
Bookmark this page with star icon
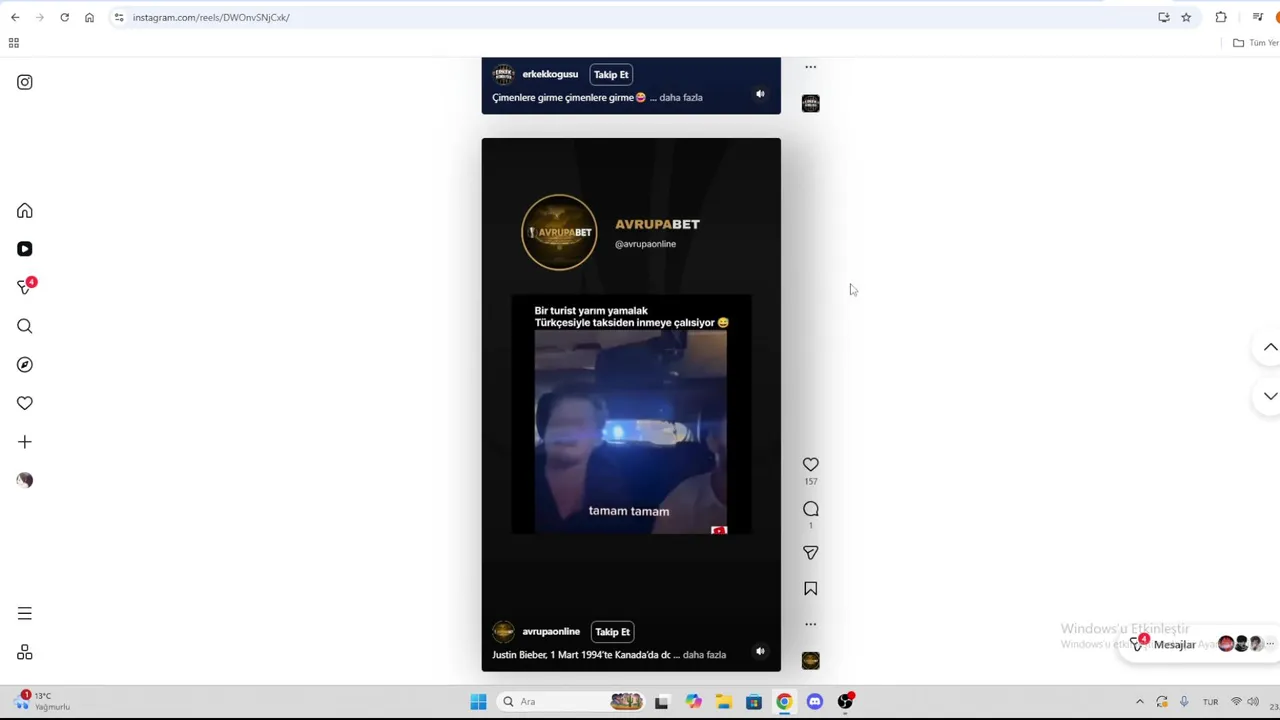click(x=1186, y=17)
